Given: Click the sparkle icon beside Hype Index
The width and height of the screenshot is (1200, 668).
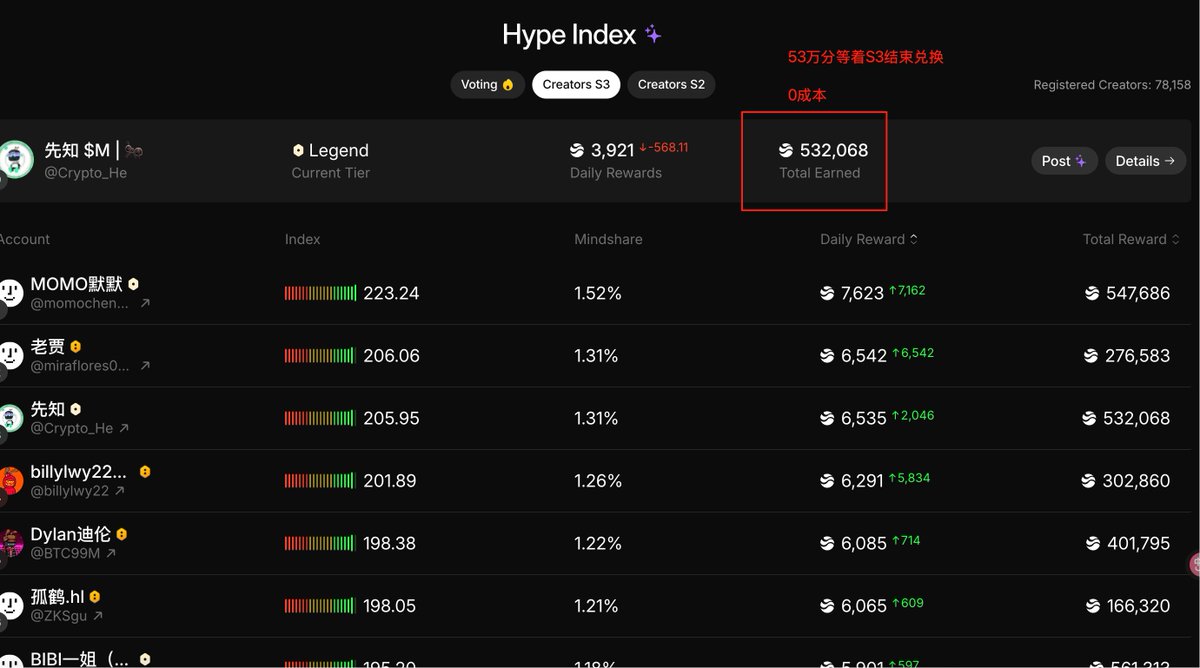Looking at the screenshot, I should pyautogui.click(x=653, y=35).
